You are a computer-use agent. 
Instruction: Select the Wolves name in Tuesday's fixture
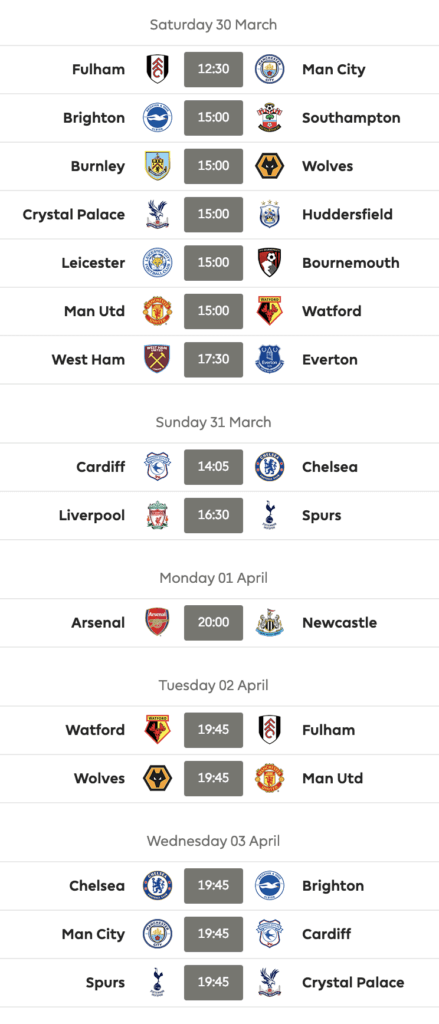[99, 778]
